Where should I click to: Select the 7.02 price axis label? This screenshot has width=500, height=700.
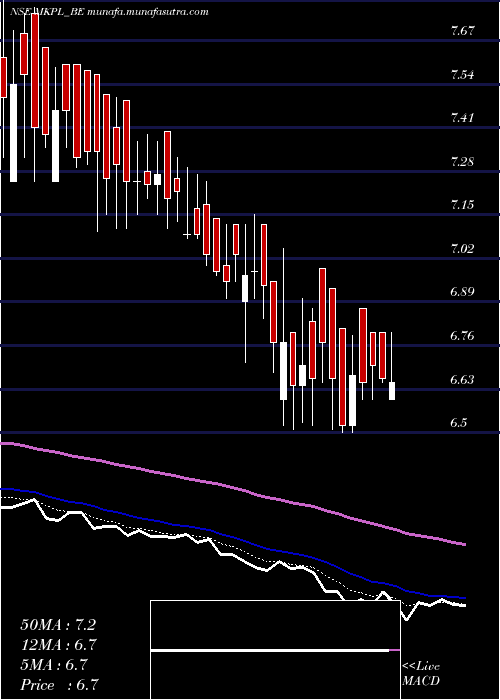[x=462, y=249]
